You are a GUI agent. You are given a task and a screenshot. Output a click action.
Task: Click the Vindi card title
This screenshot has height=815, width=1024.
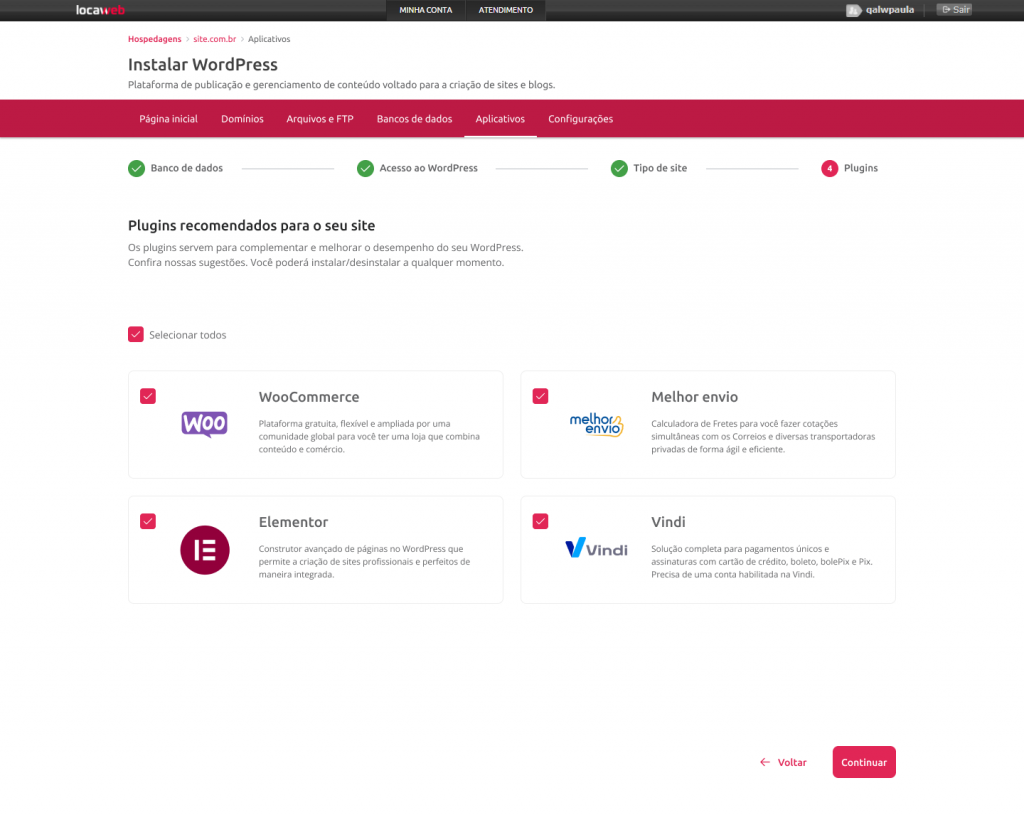click(668, 522)
